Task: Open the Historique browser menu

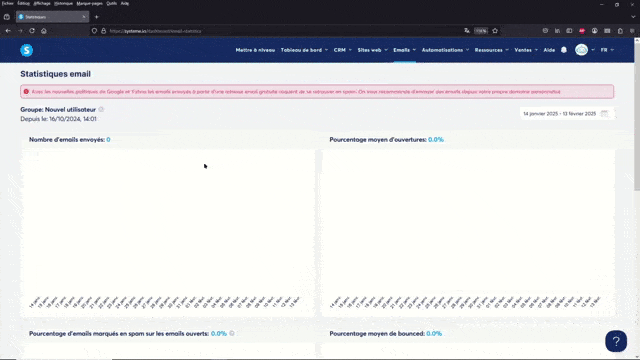Action: pyautogui.click(x=63, y=3)
